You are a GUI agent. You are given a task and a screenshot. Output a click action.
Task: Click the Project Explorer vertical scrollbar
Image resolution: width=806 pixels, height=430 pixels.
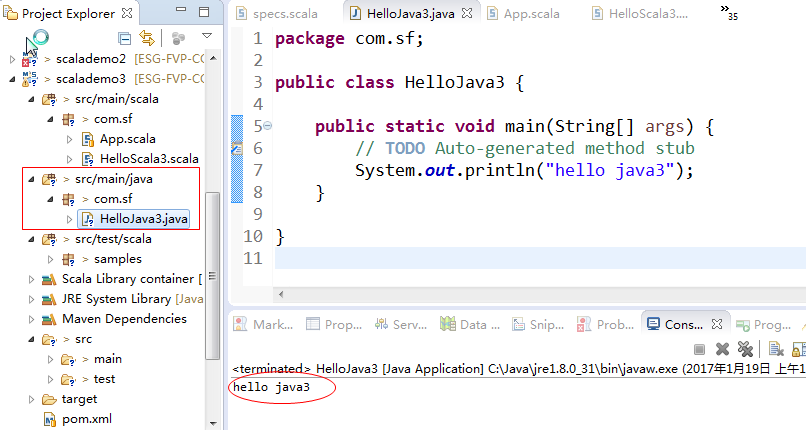coord(212,276)
